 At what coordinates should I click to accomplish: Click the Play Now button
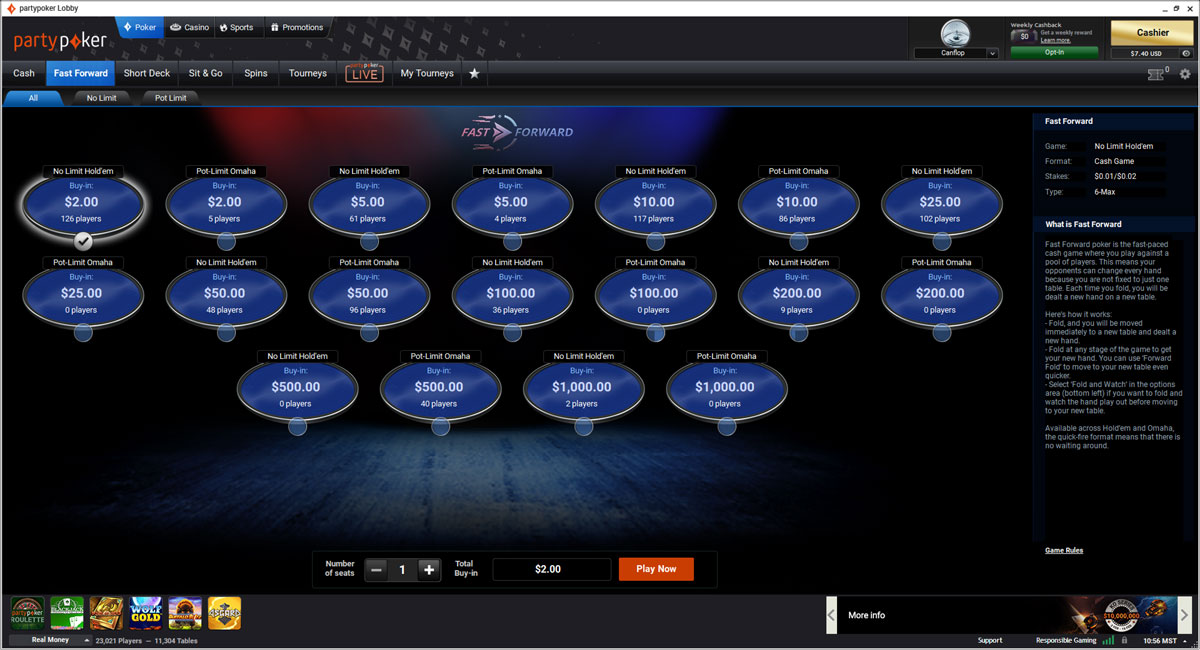tap(656, 569)
